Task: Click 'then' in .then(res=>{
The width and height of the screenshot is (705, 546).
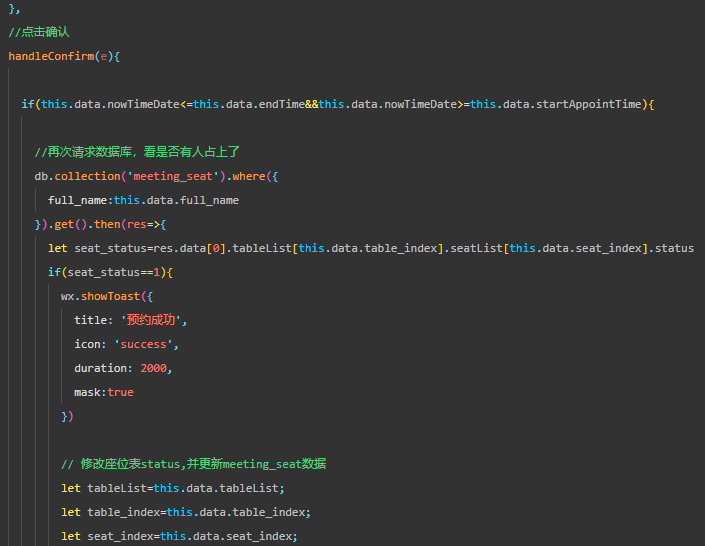Action: pos(107,224)
